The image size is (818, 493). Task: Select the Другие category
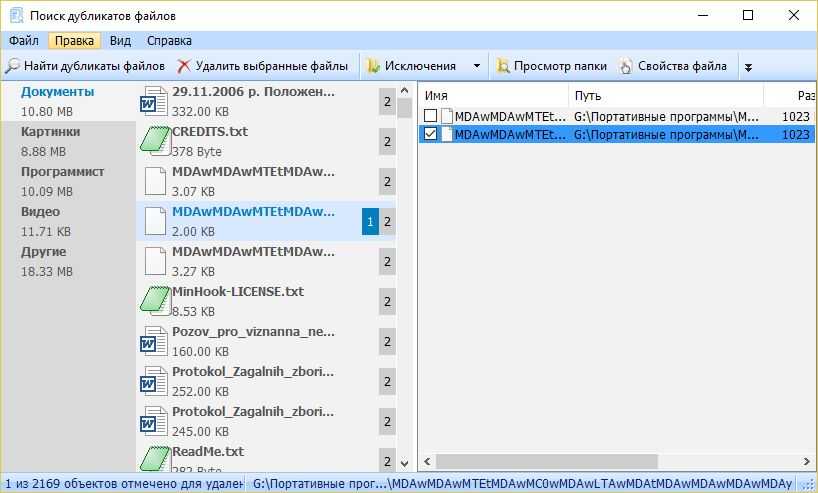68,261
